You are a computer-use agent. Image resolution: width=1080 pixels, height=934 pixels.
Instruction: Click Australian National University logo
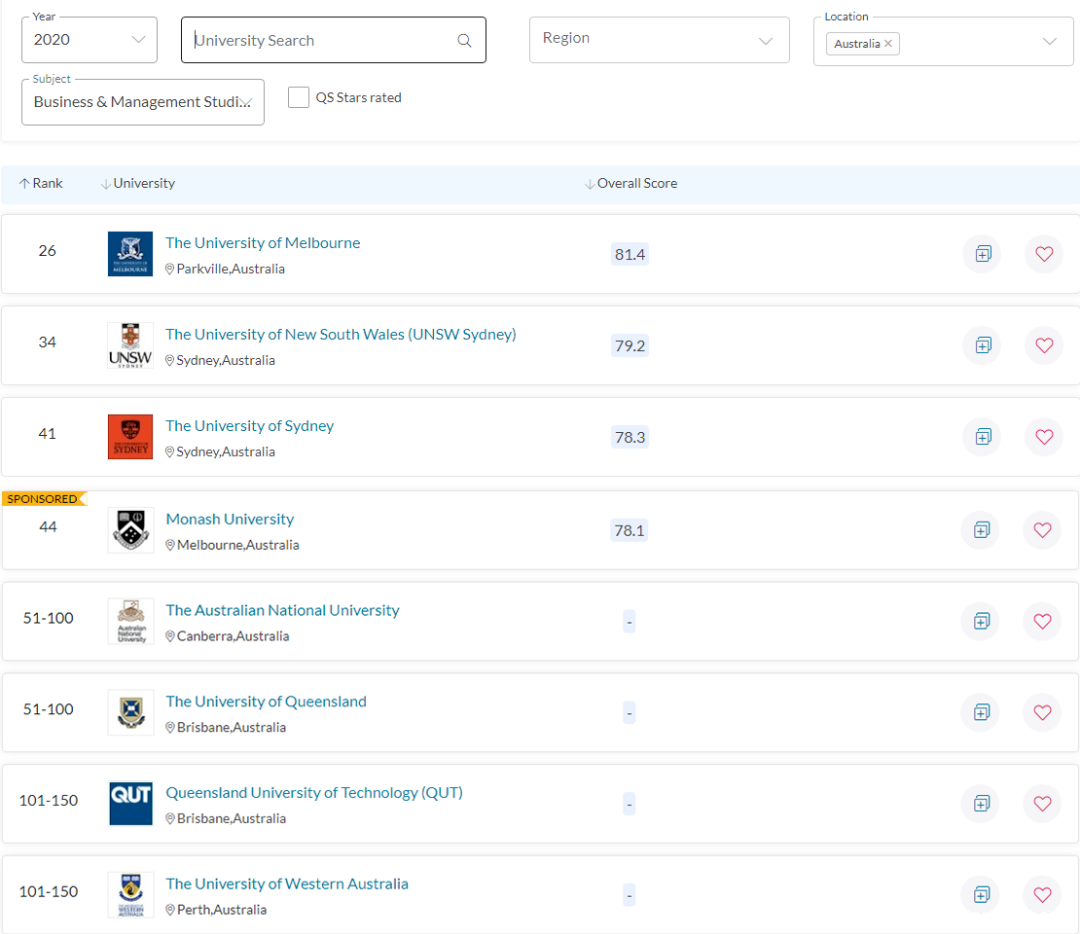point(131,621)
